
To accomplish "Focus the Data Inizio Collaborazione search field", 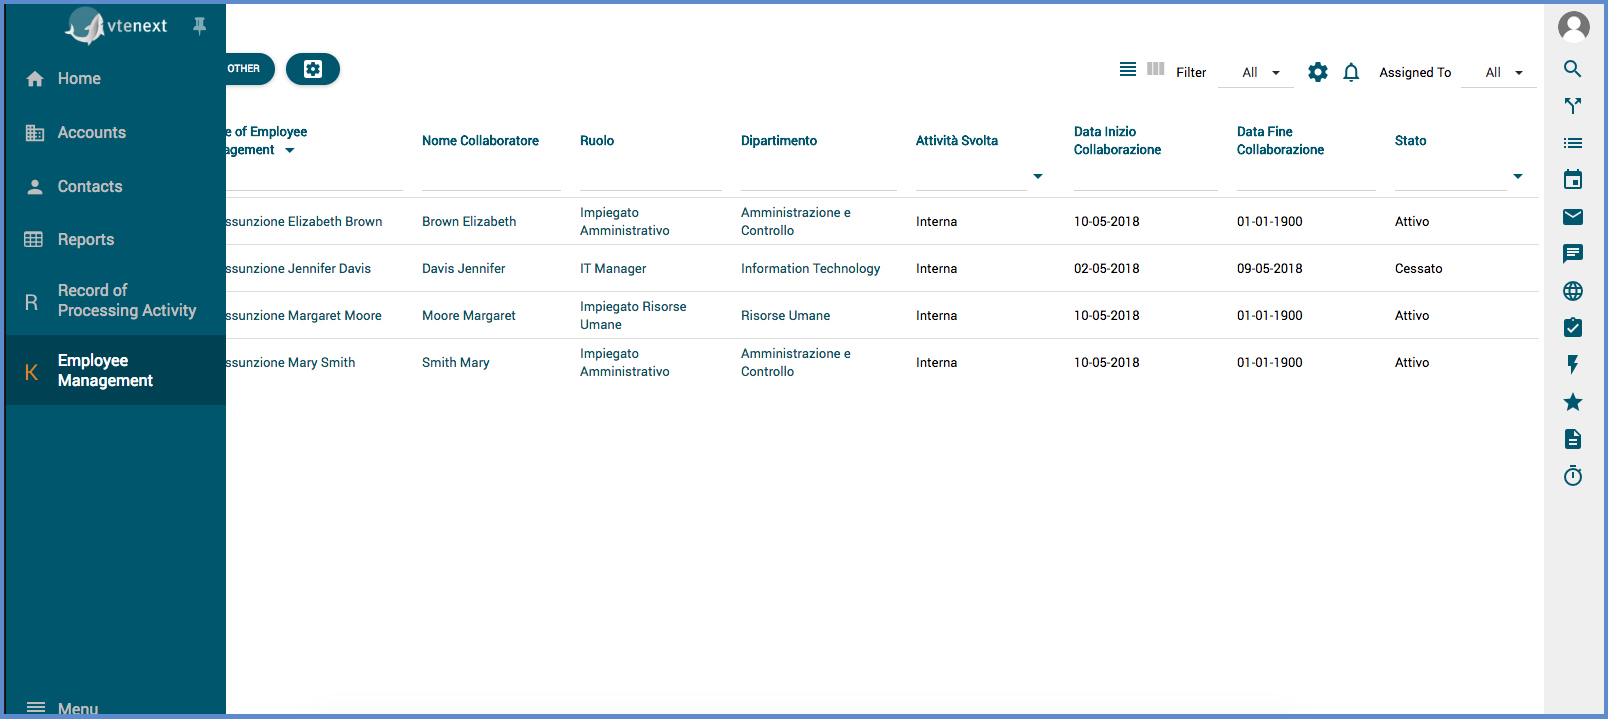I will coord(1146,177).
